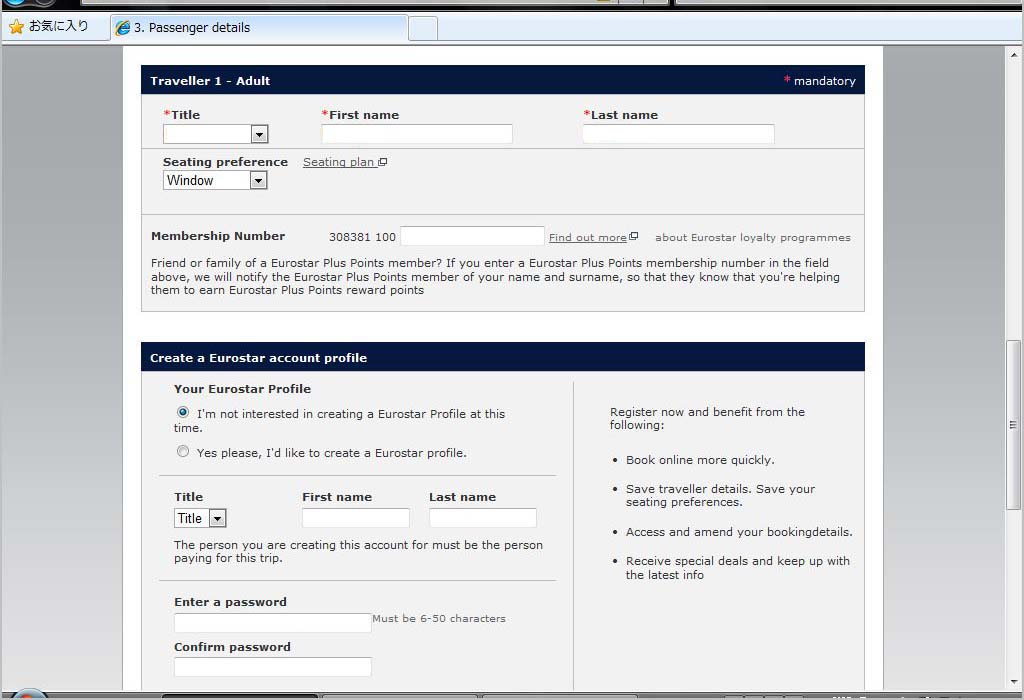Switch to the "3. Passenger details" tab
Screen dimensions: 1024x700
(260, 28)
